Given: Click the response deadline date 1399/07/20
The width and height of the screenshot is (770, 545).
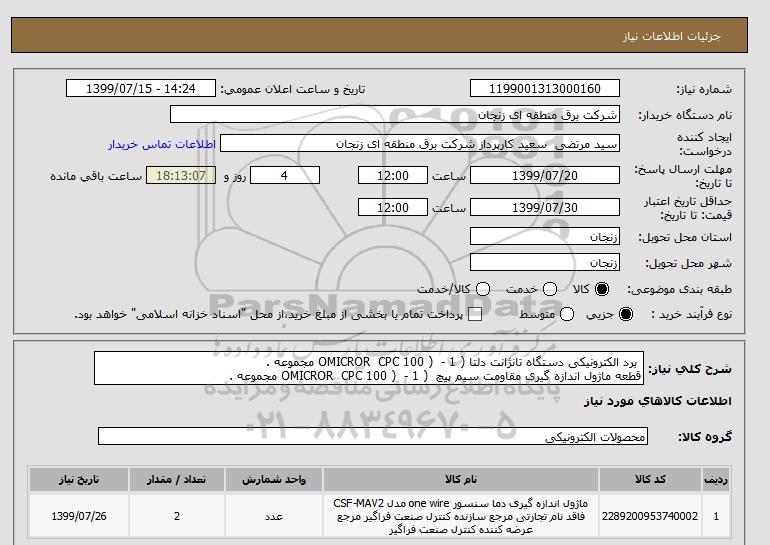Looking at the screenshot, I should [x=545, y=175].
